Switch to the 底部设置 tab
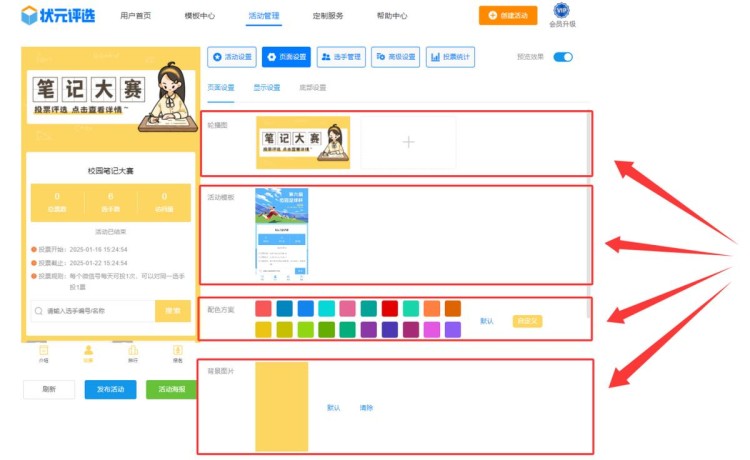This screenshot has width=750, height=460. [x=312, y=88]
